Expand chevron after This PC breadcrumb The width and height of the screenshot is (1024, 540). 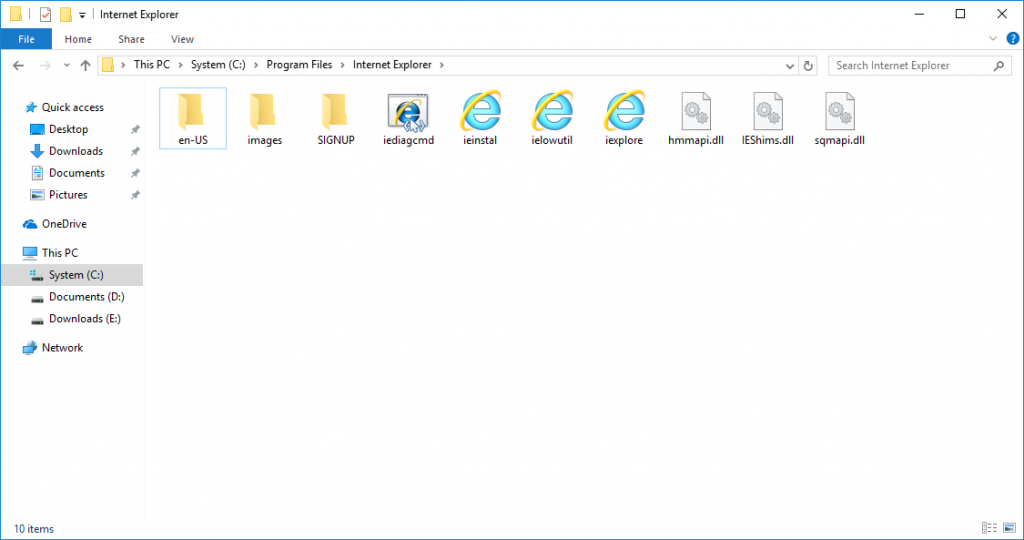coord(181,65)
